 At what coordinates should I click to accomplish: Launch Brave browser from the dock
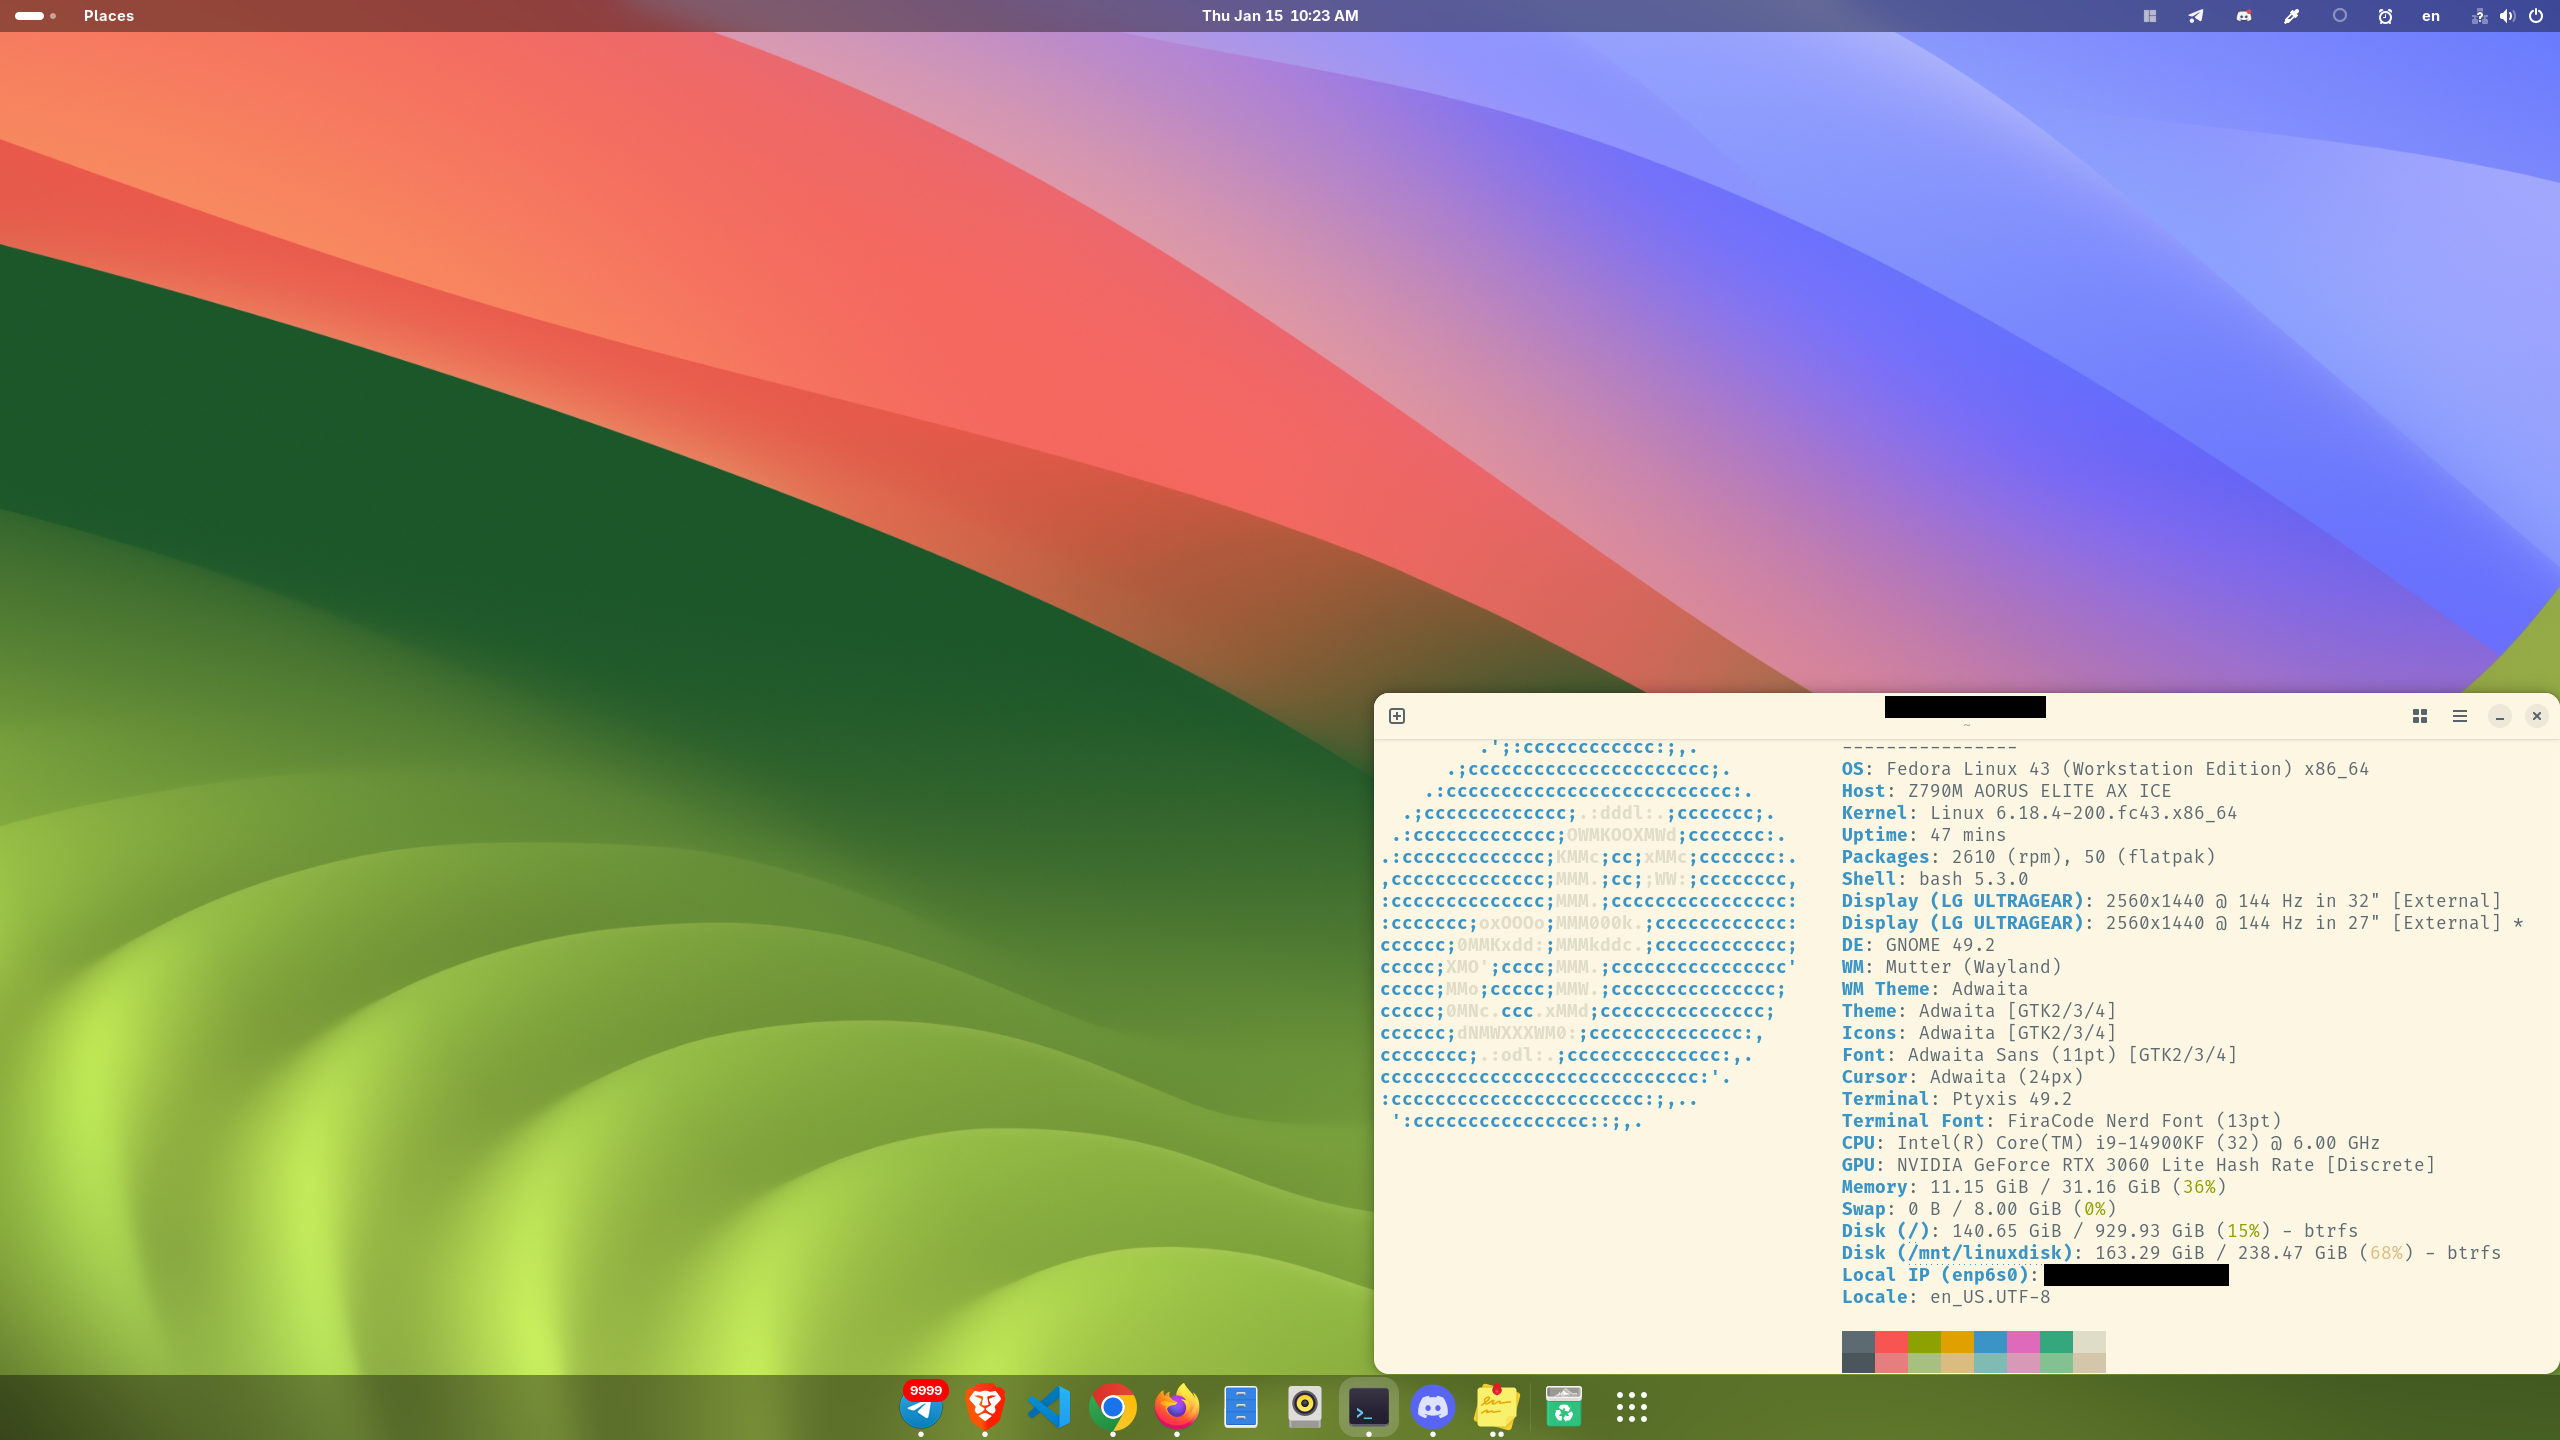[984, 1406]
